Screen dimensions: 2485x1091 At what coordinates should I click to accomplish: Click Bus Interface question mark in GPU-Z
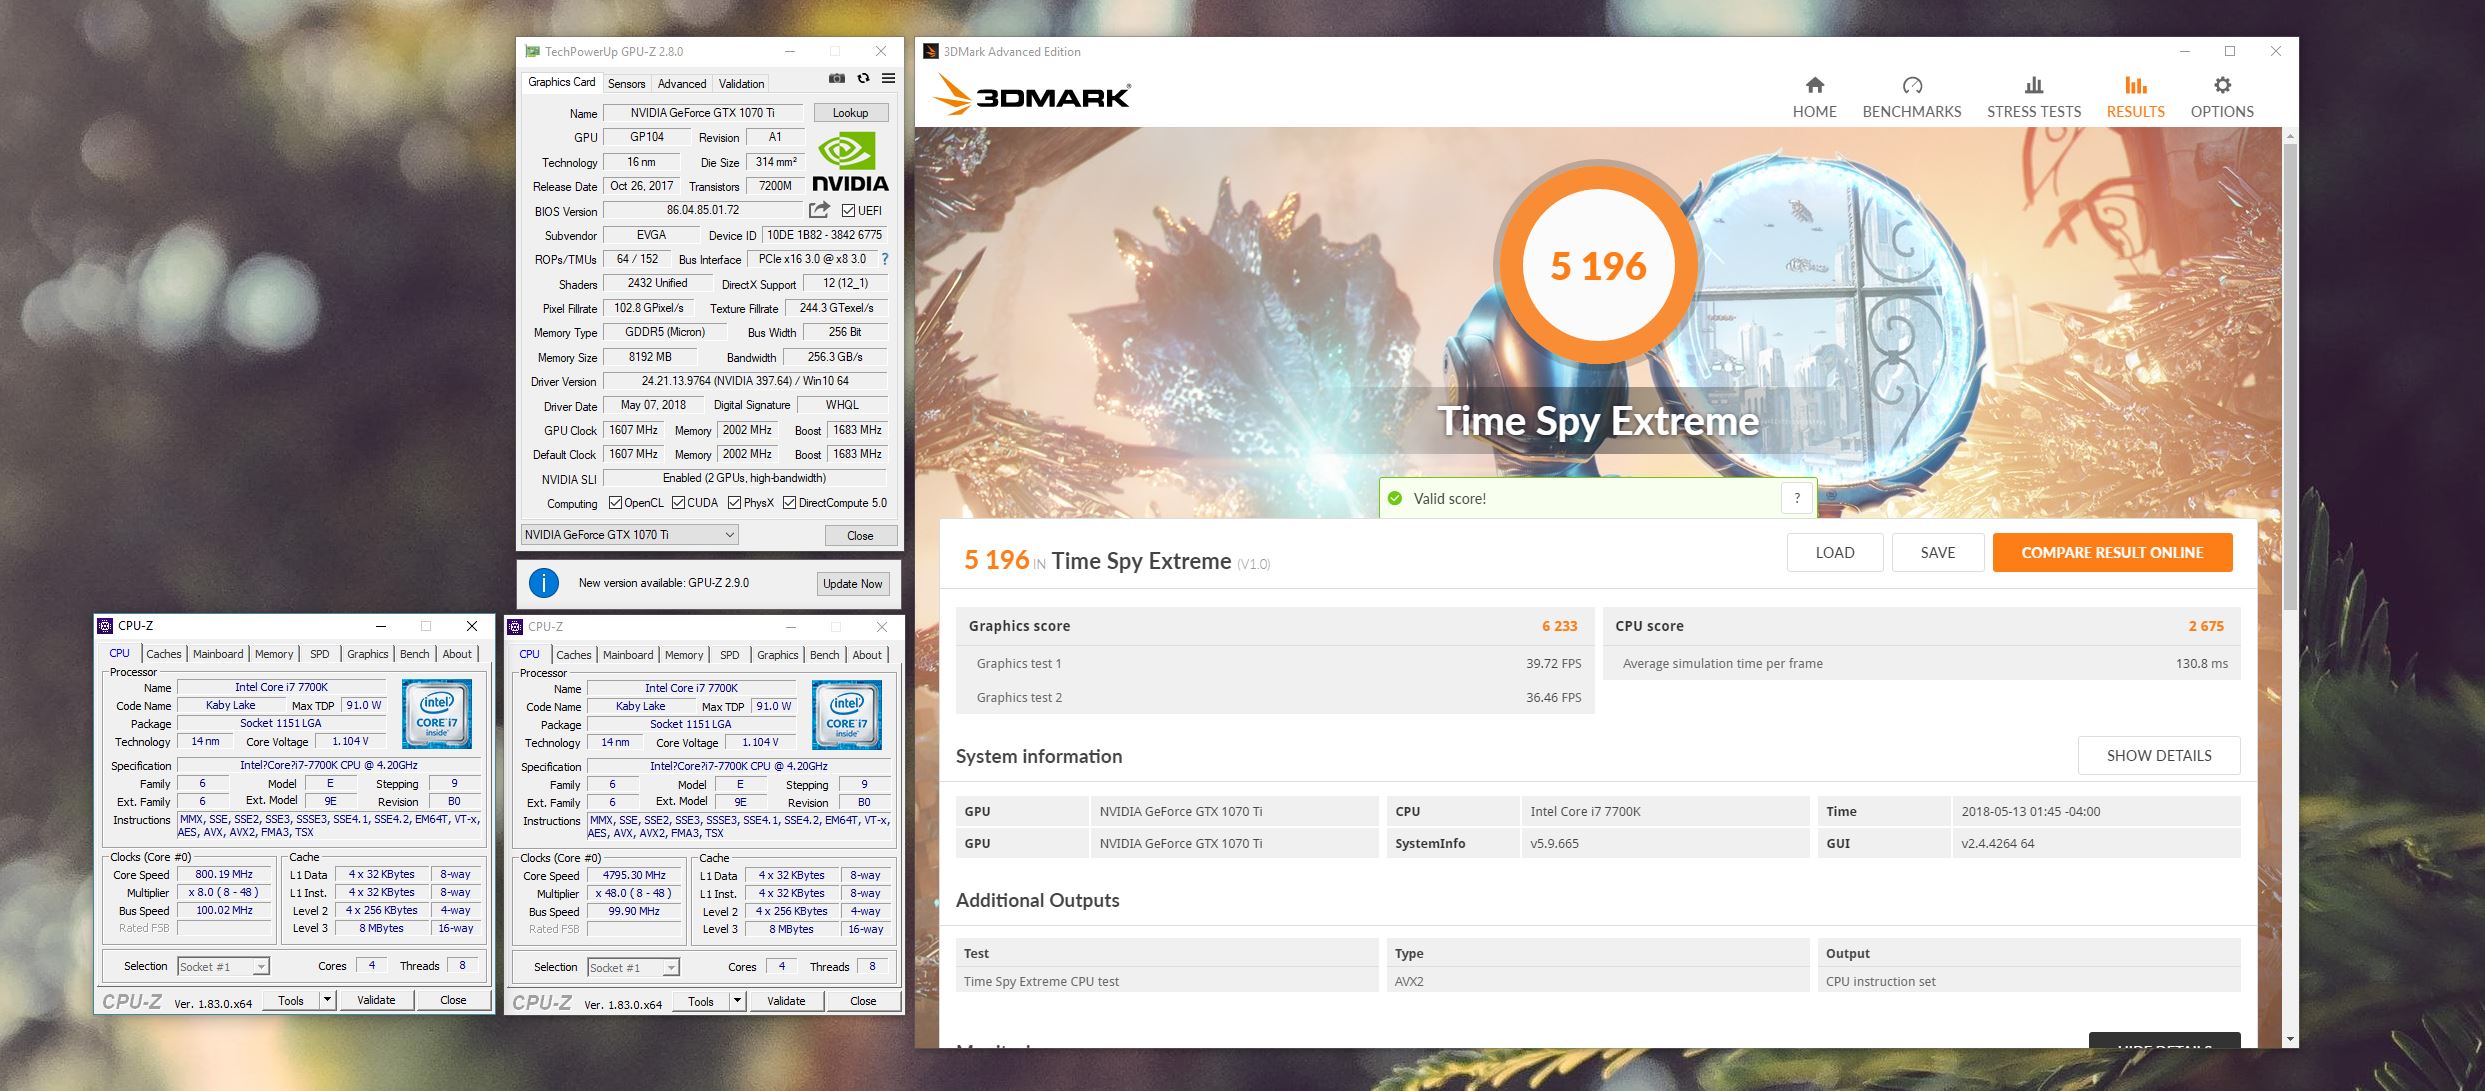tap(885, 259)
